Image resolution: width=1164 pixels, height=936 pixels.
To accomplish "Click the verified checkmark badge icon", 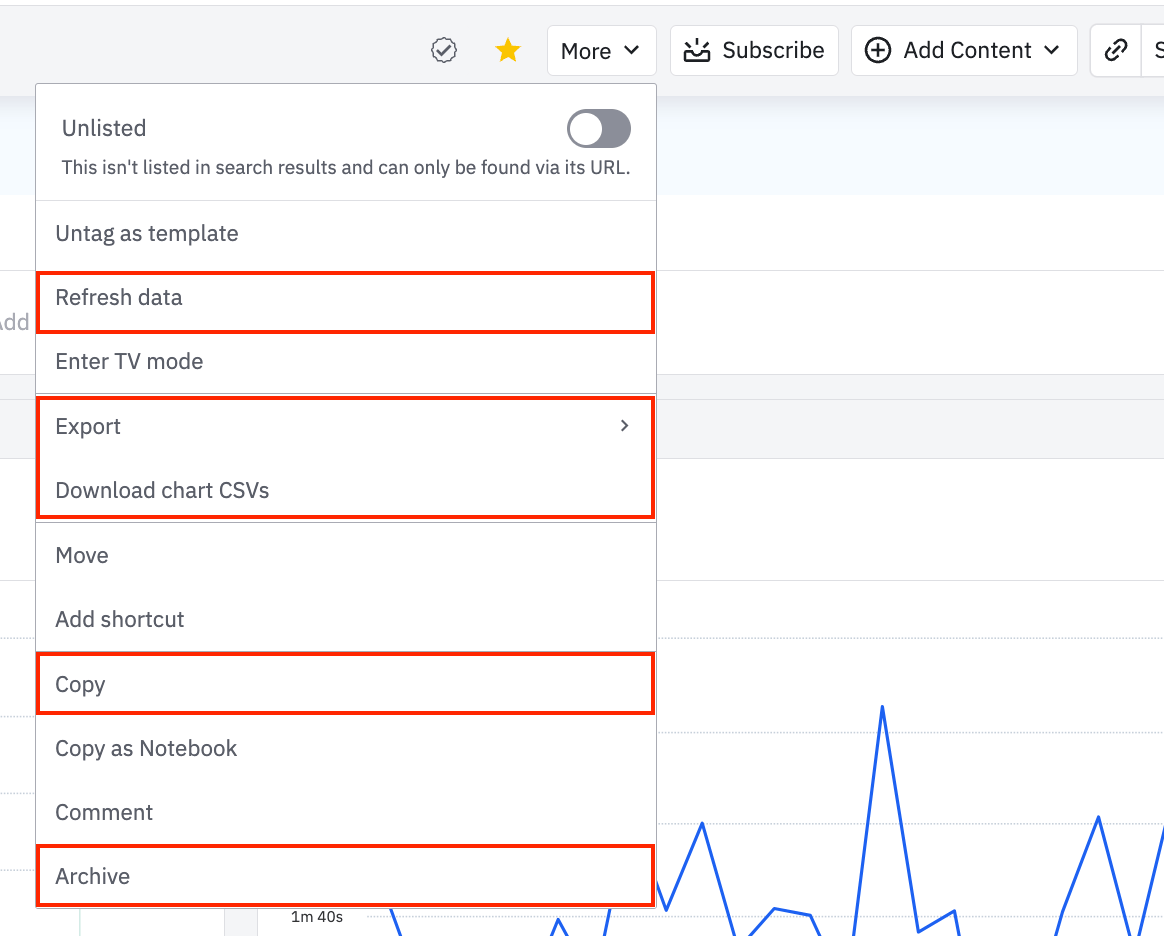I will click(444, 50).
